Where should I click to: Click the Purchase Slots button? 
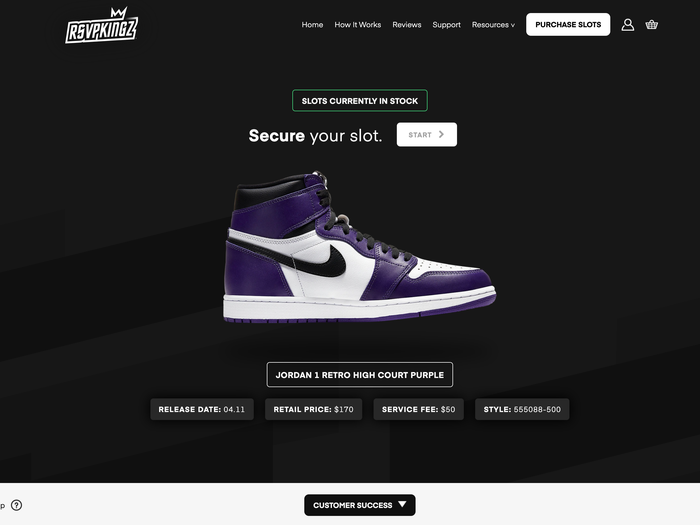pos(568,25)
